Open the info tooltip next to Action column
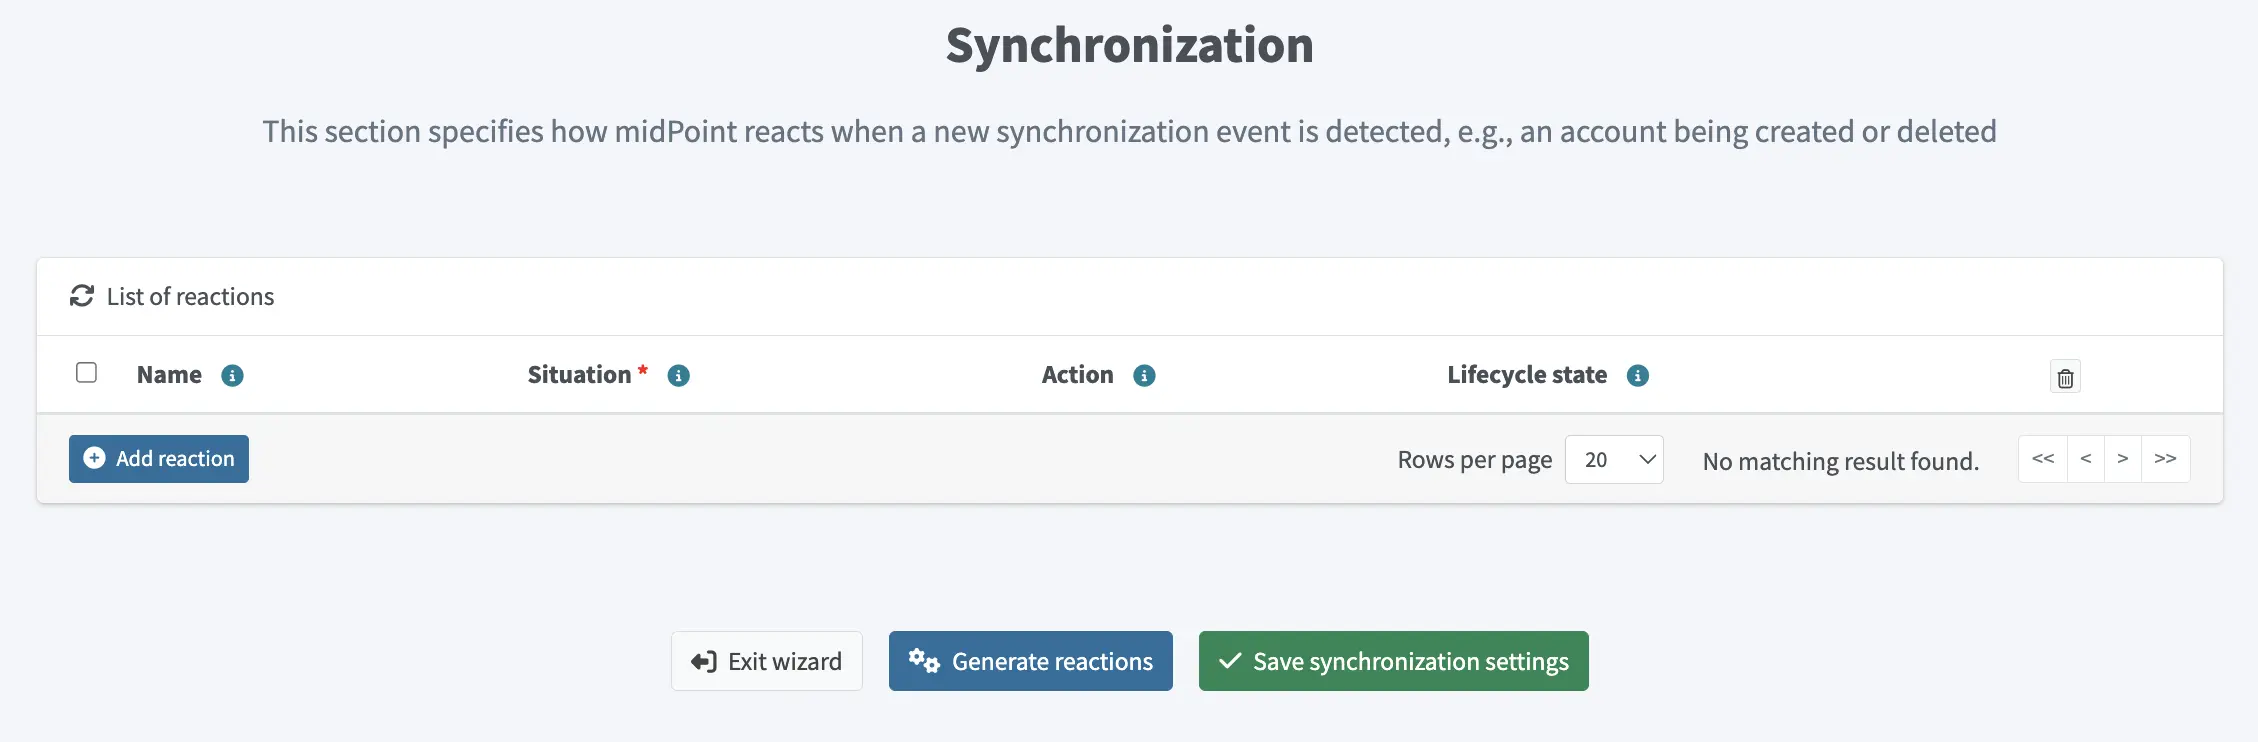The width and height of the screenshot is (2258, 742). click(1146, 376)
